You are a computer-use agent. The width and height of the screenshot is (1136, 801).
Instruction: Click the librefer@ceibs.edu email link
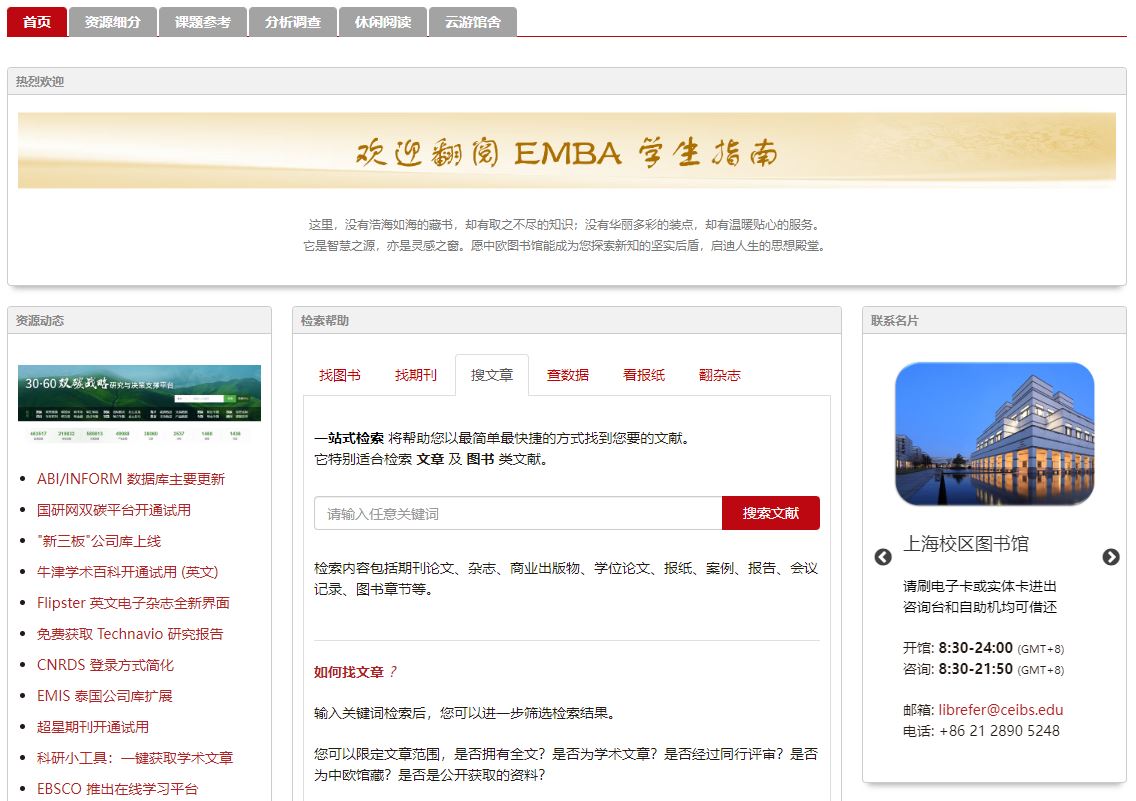click(x=1001, y=710)
